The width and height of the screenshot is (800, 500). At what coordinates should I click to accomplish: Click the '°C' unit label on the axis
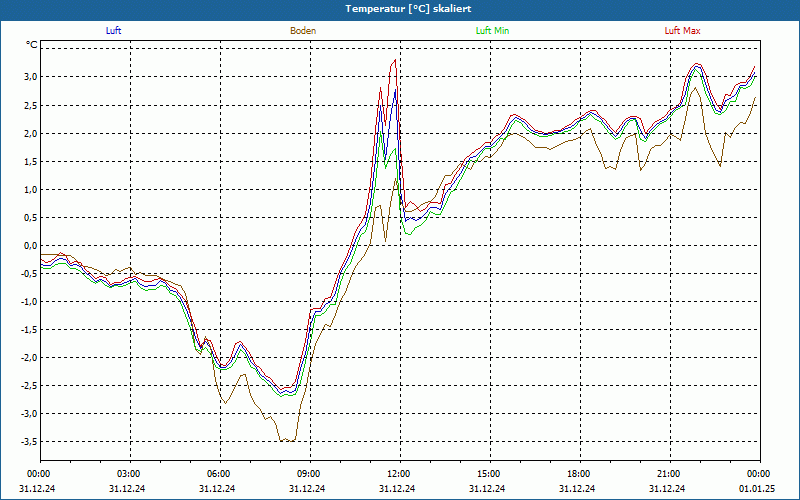(32, 45)
